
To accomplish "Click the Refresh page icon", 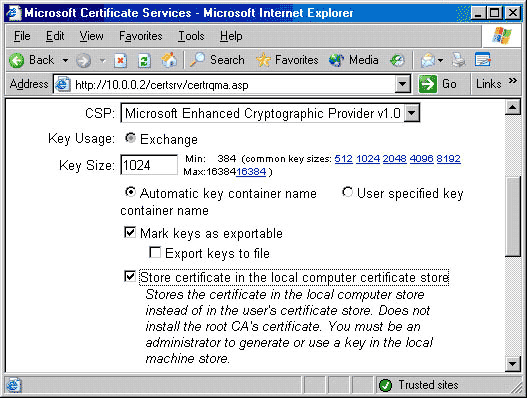I will pyautogui.click(x=144, y=61).
